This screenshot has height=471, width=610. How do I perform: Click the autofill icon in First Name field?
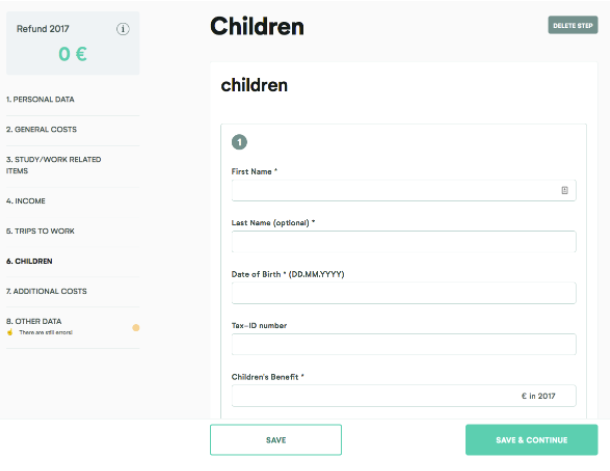564,190
